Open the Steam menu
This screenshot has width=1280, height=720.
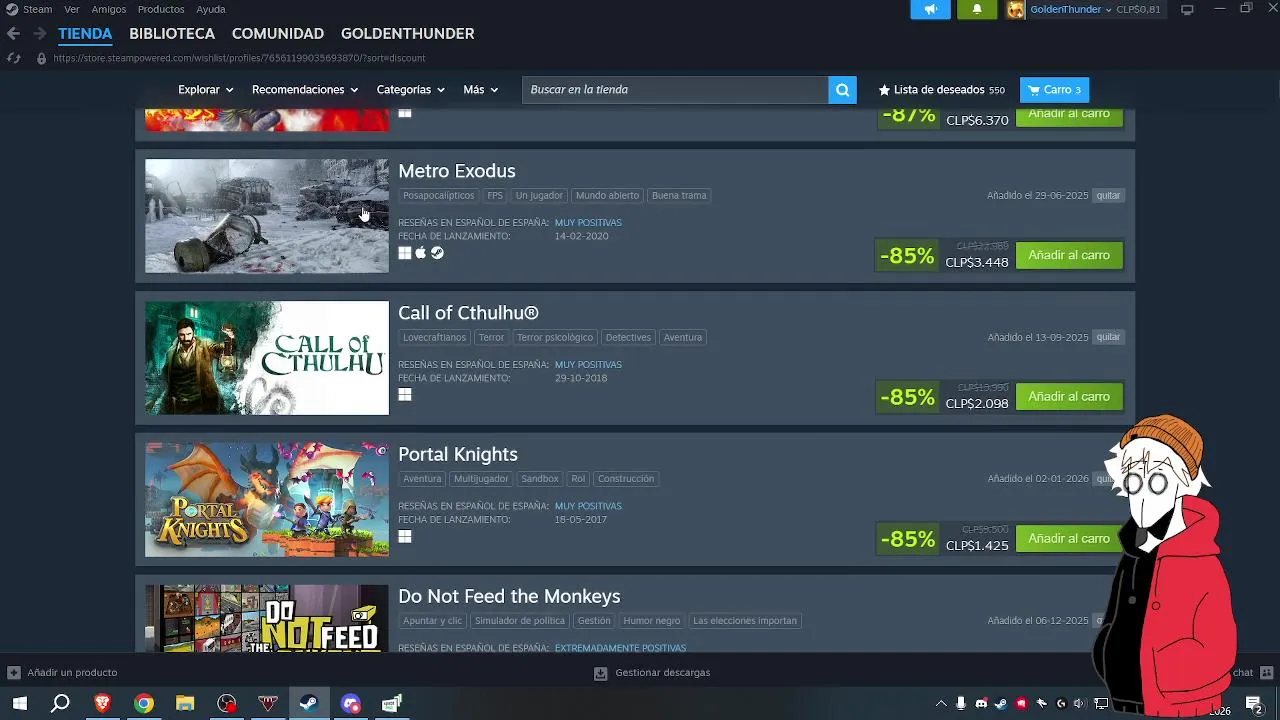(x=37, y=9)
